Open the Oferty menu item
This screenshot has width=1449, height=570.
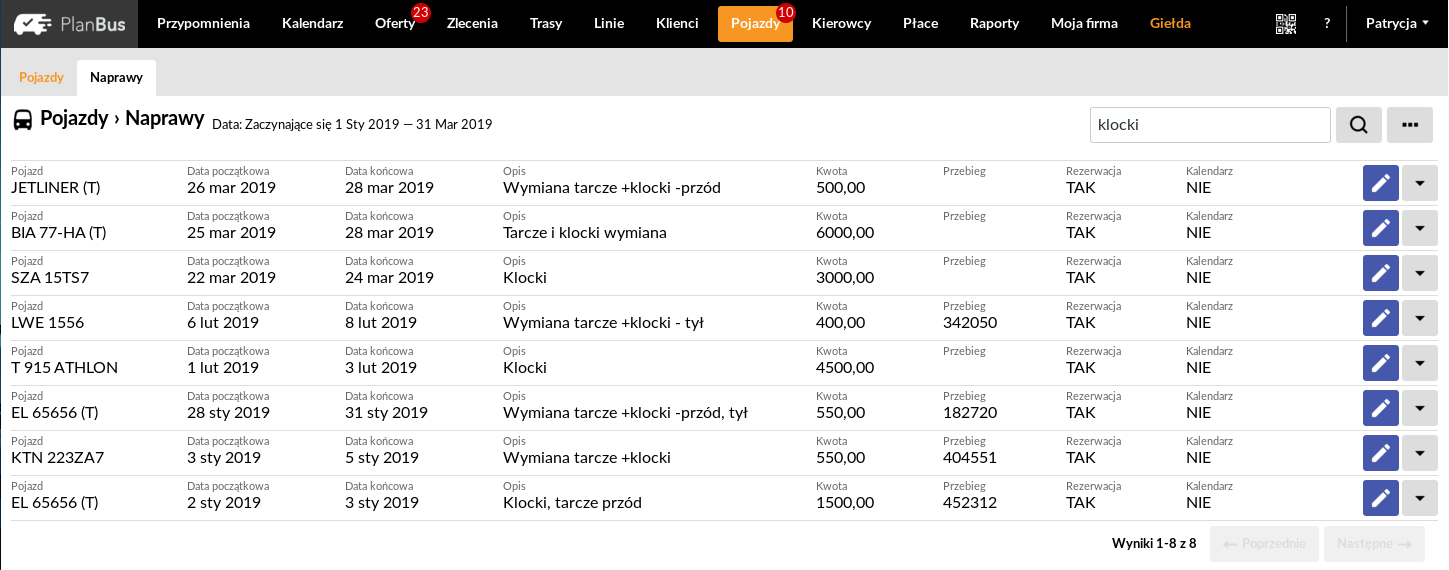click(395, 23)
